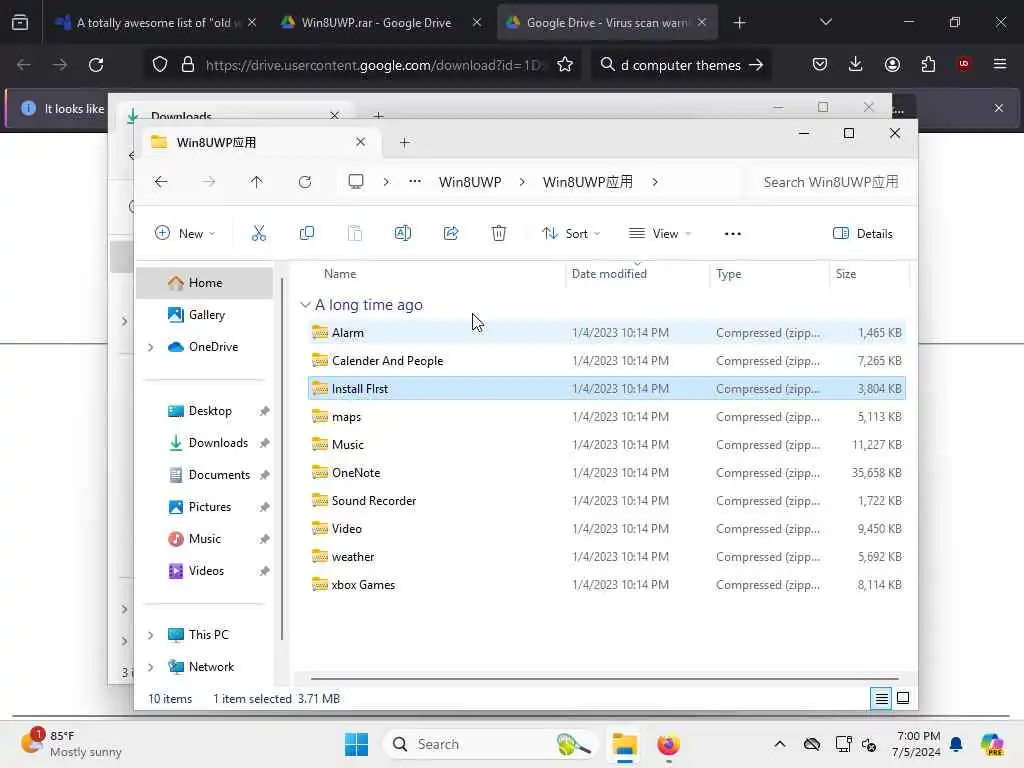Toggle the Details pane button
The image size is (1024, 768).
click(863, 234)
